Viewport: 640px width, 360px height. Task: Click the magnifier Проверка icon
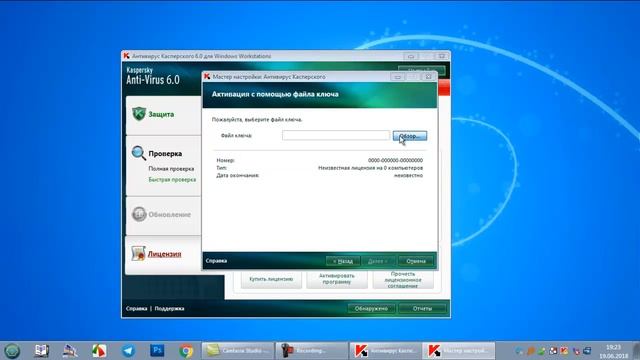pos(139,153)
